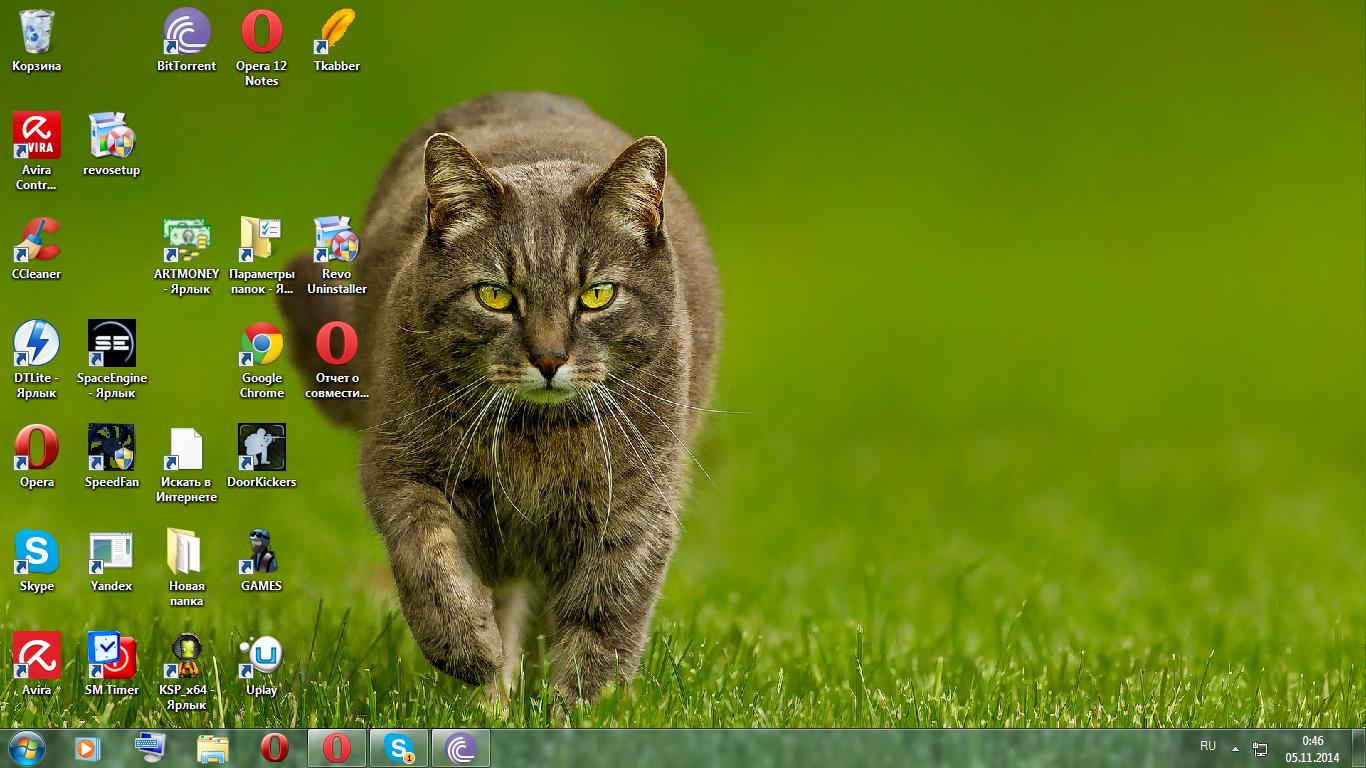Select the SpaceEngine - Ярлык shortcut
This screenshot has height=768, width=1366.
click(112, 360)
